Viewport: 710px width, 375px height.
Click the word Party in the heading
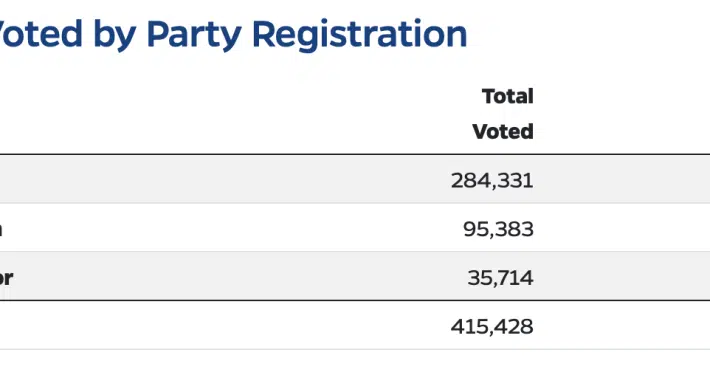(194, 35)
